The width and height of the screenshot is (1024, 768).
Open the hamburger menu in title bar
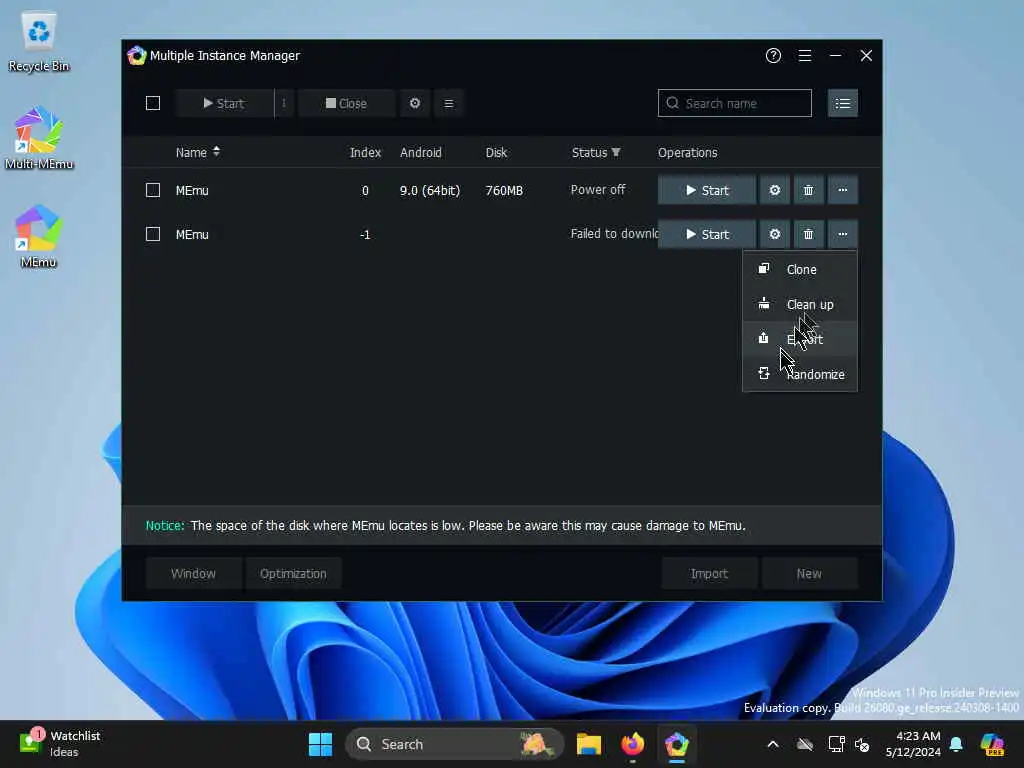click(x=805, y=56)
